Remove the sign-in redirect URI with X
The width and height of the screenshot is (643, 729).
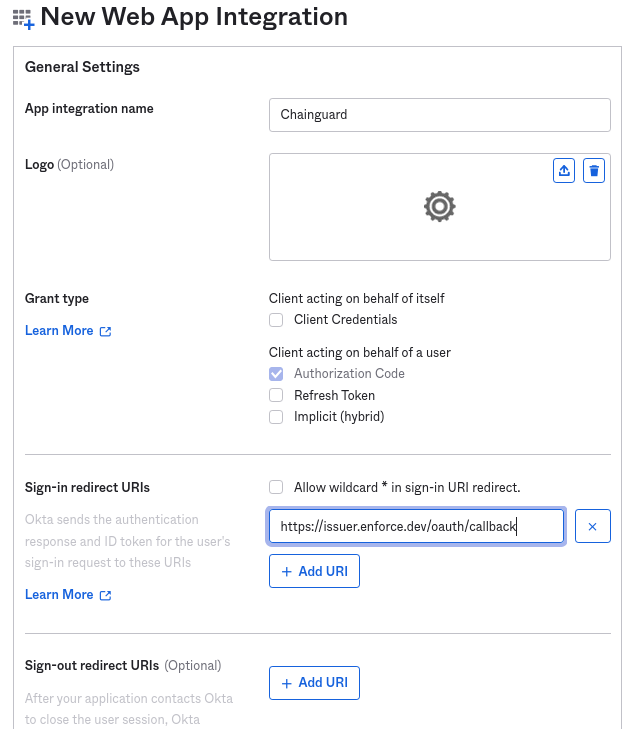click(x=593, y=526)
